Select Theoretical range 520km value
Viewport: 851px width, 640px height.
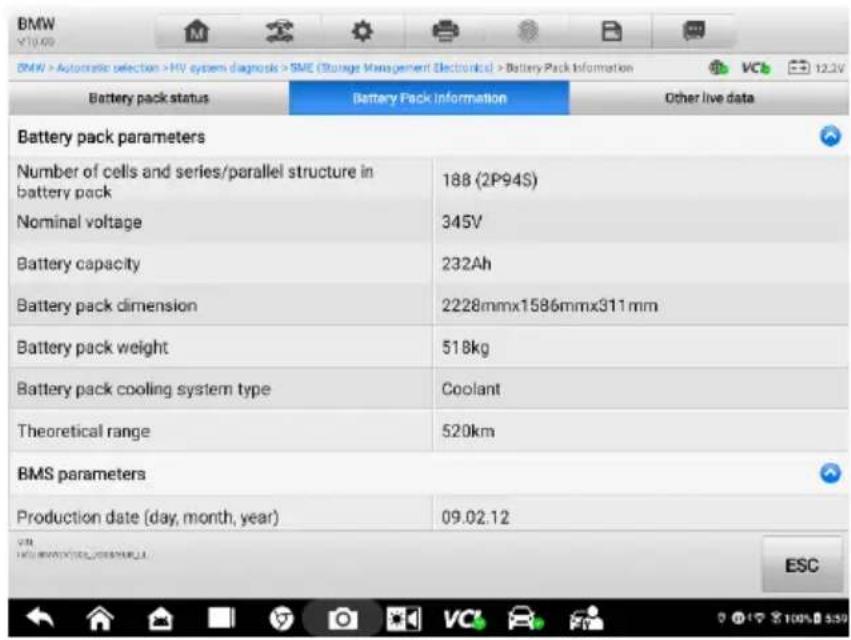click(x=468, y=432)
